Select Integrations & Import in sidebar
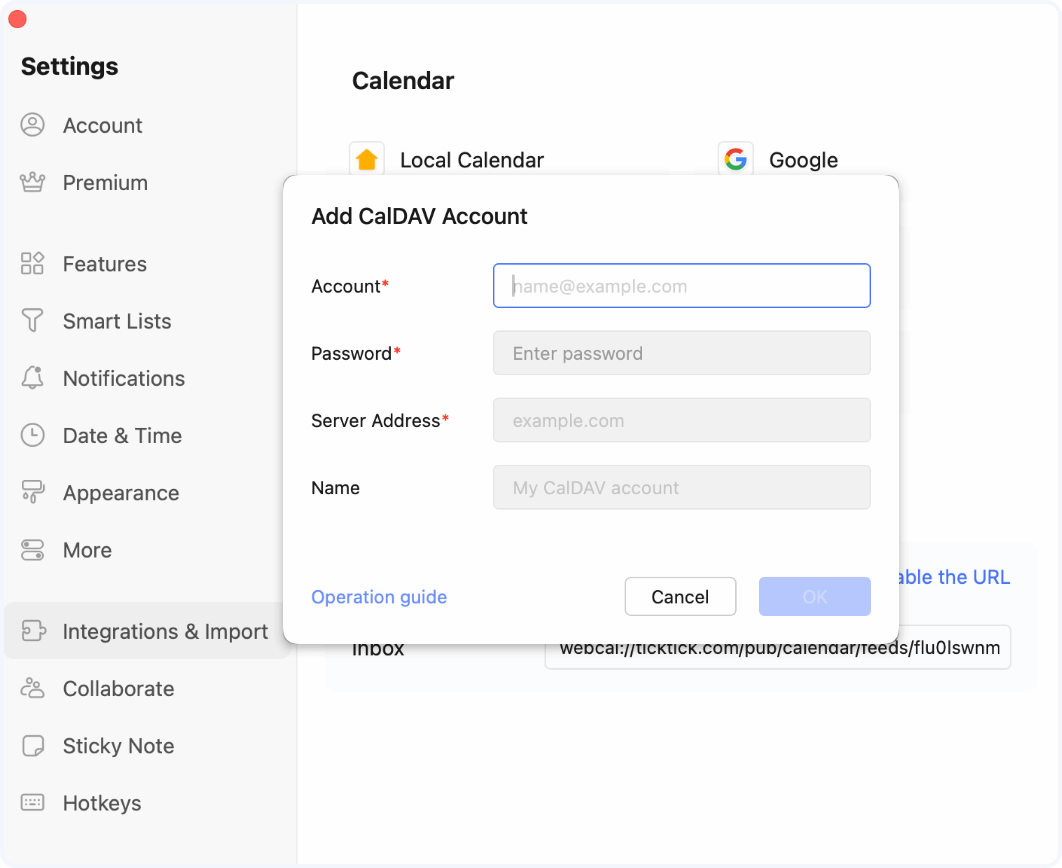The height and width of the screenshot is (868, 1062). pyautogui.click(x=147, y=631)
